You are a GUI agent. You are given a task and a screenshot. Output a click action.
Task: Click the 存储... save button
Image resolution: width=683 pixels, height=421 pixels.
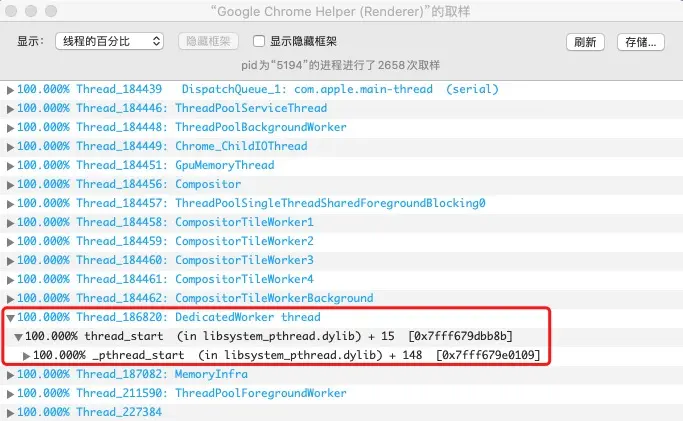coord(640,42)
